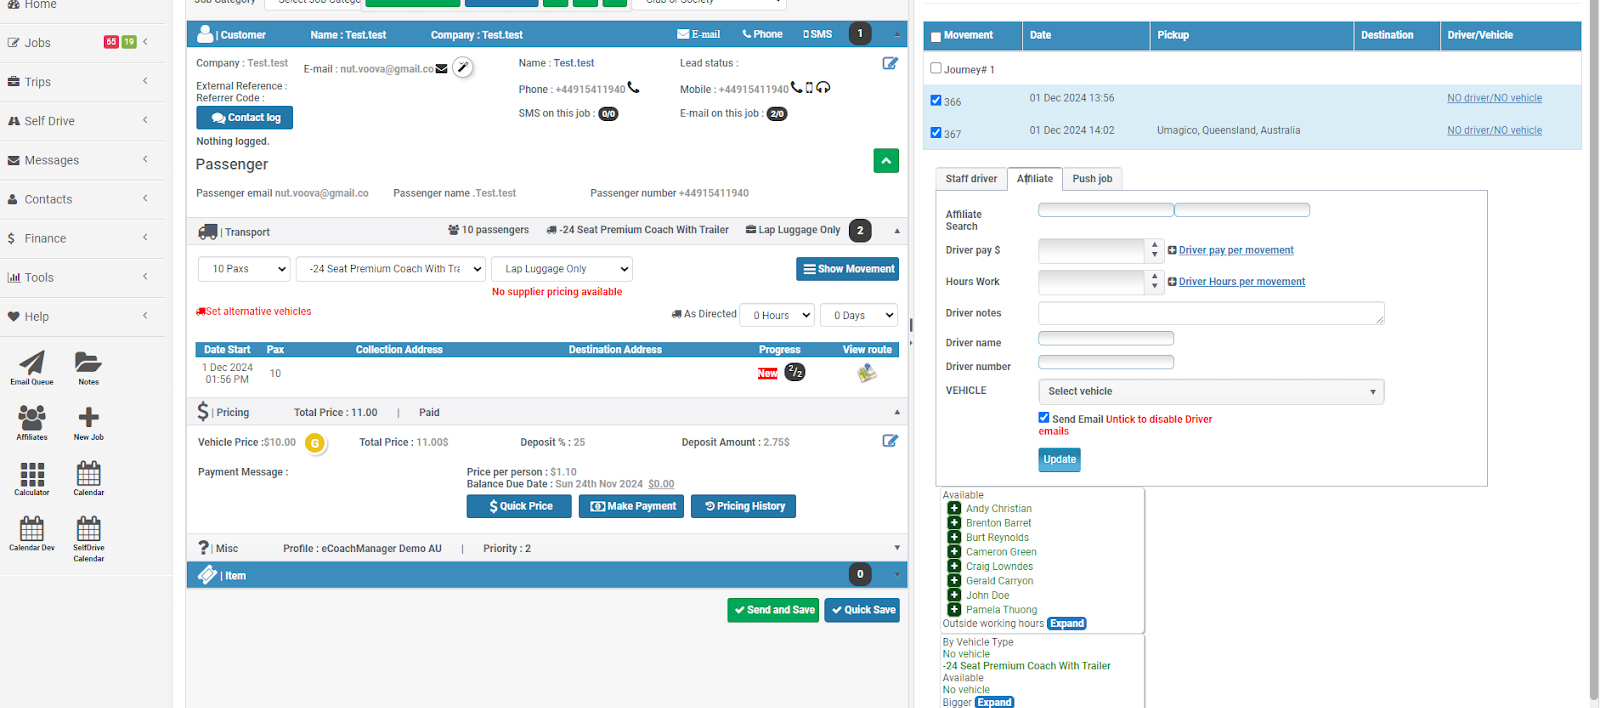
Task: Open the Calculator icon
Action: [x=32, y=475]
